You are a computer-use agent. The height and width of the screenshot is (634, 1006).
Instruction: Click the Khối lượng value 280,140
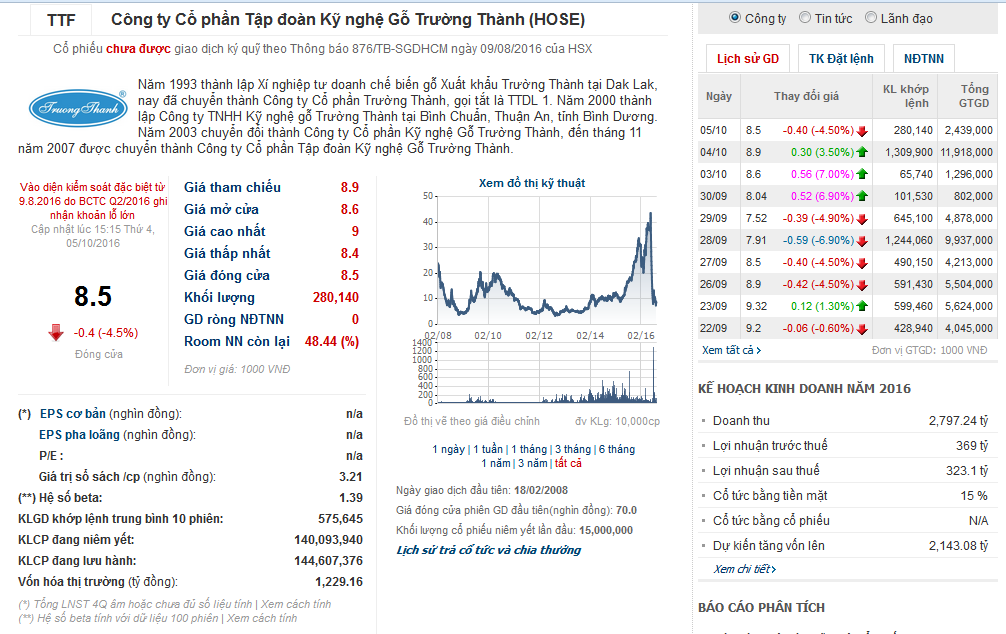(336, 298)
